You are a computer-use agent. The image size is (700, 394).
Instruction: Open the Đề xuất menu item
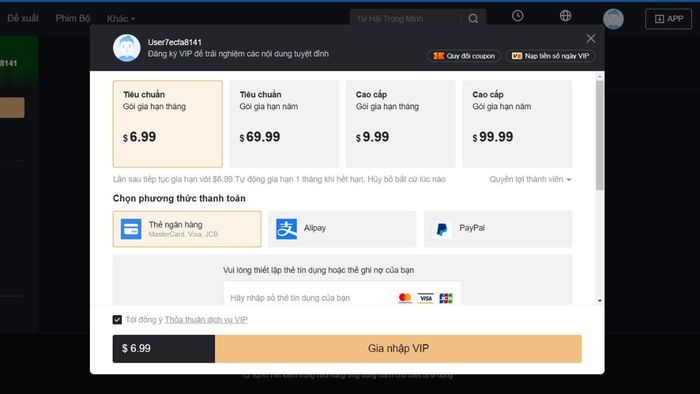click(x=23, y=18)
